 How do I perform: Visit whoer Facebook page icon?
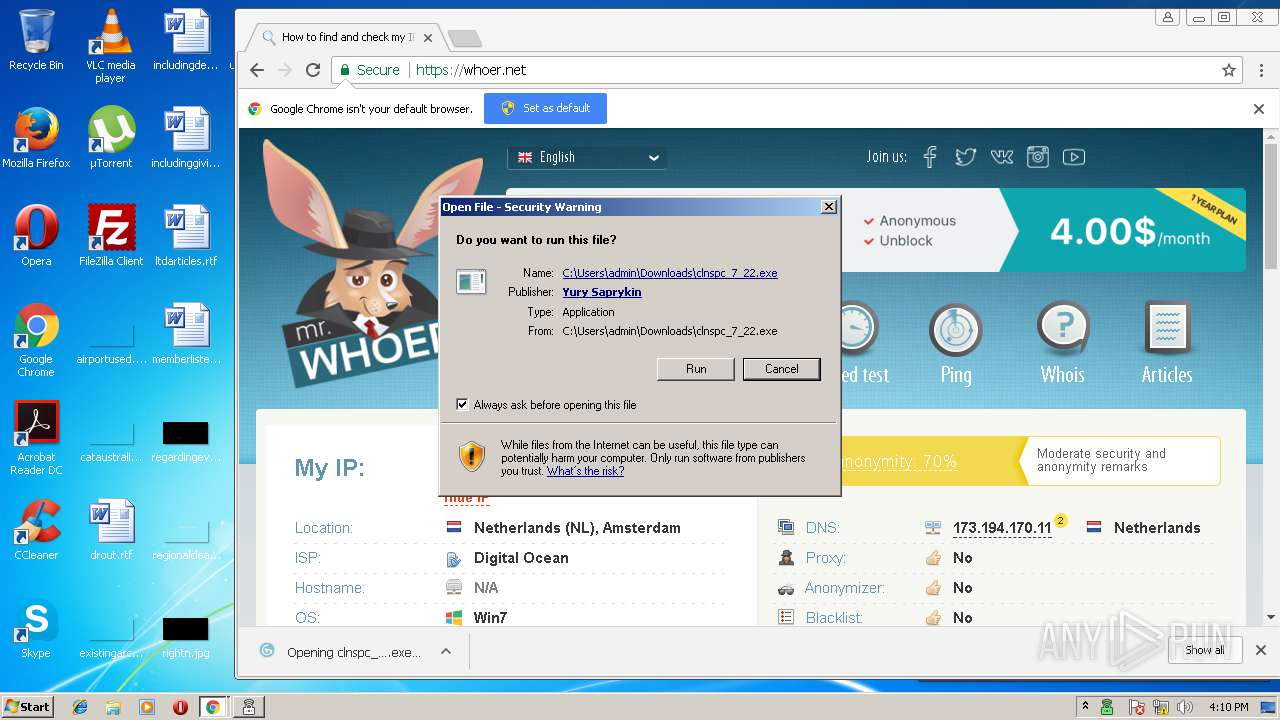(x=930, y=157)
